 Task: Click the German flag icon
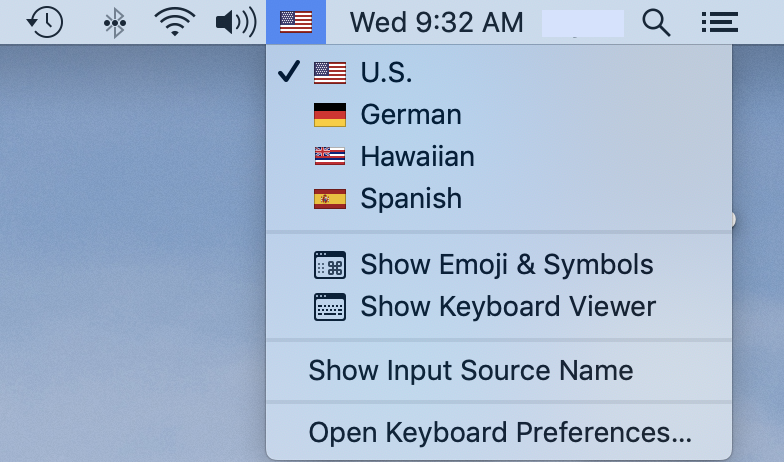coord(330,115)
